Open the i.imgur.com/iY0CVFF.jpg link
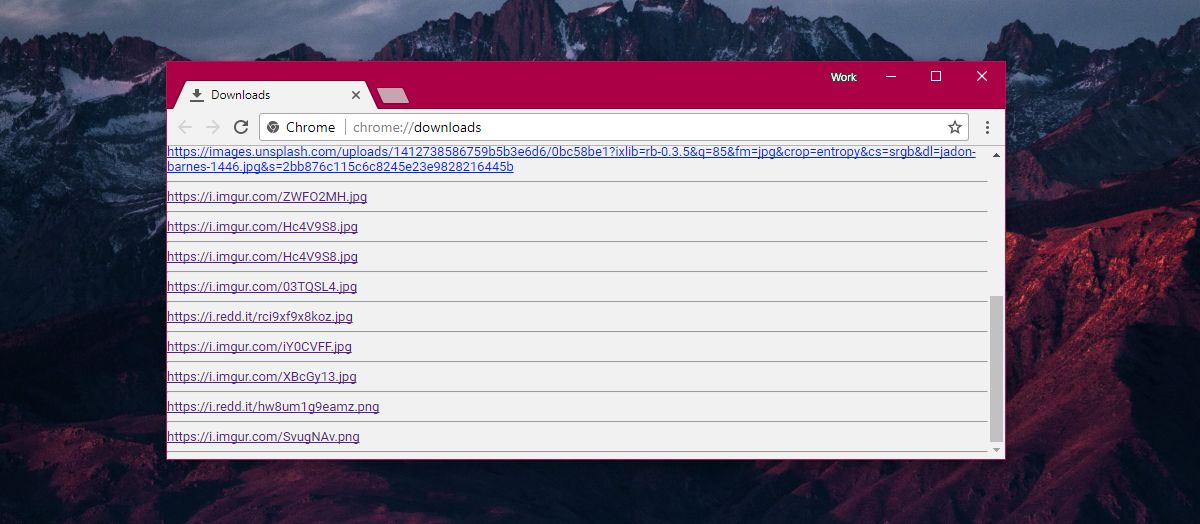 259,347
